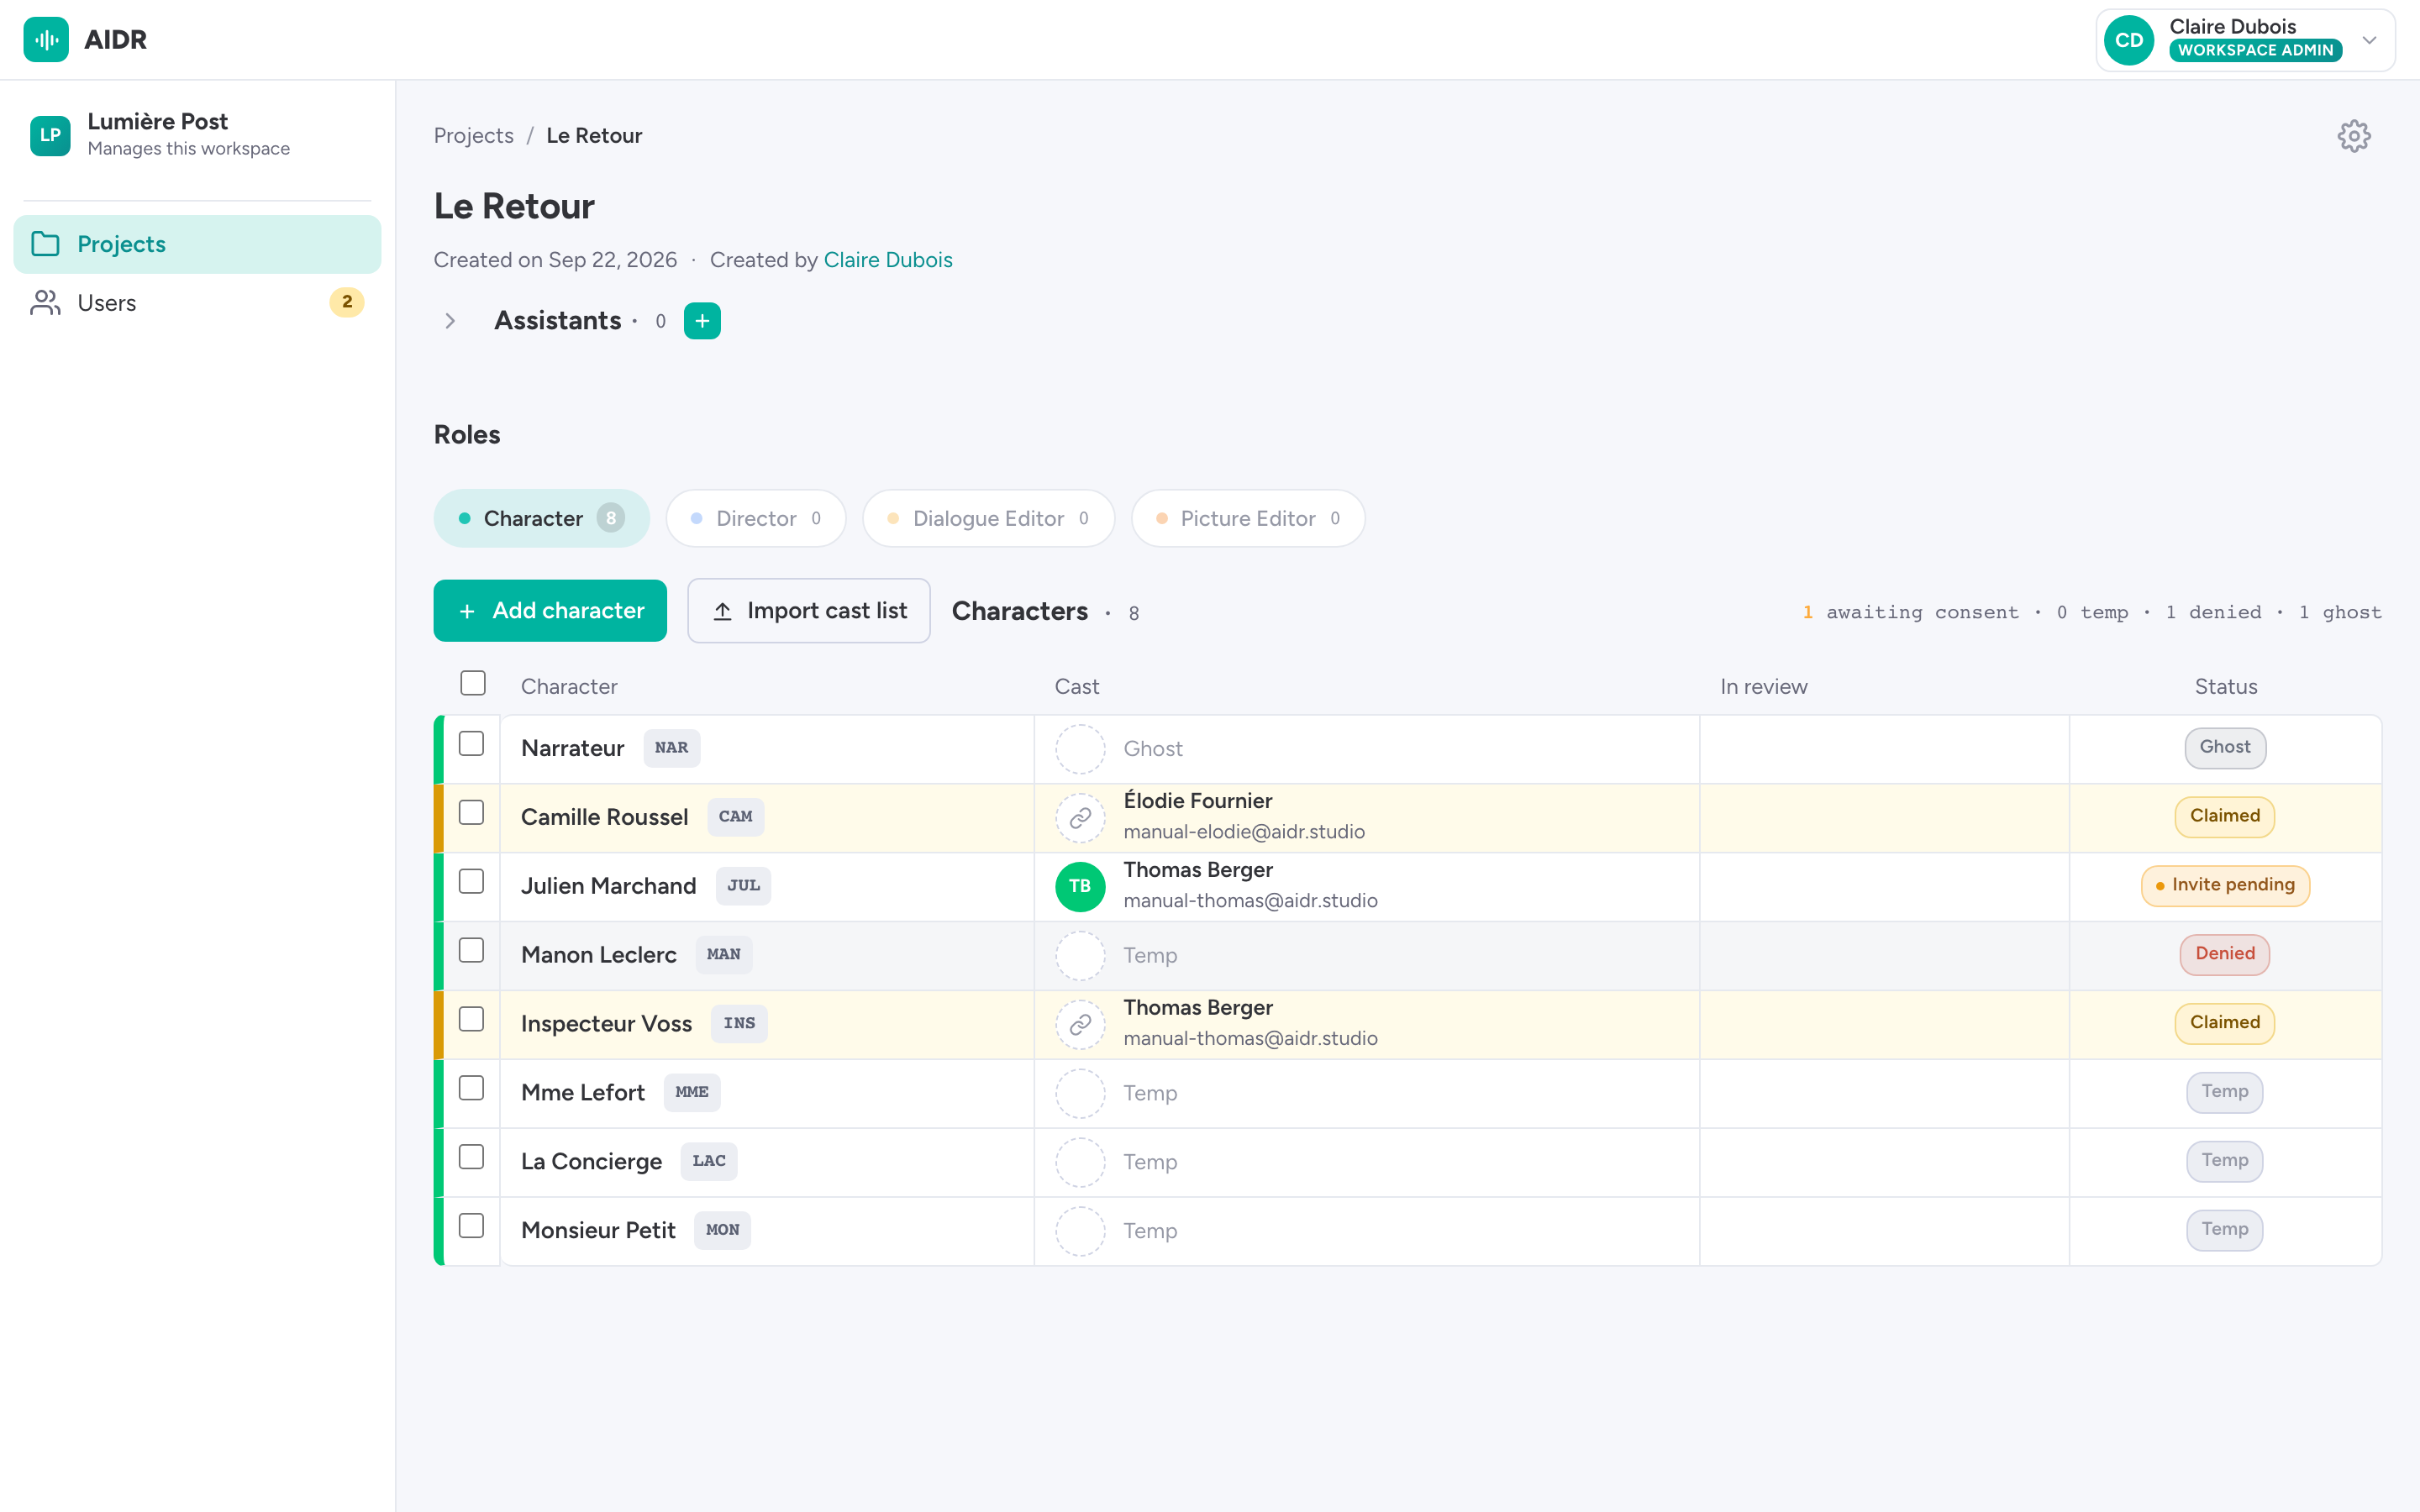
Task: Click the empty cast avatar for Monsieur Petit
Action: [x=1080, y=1231]
